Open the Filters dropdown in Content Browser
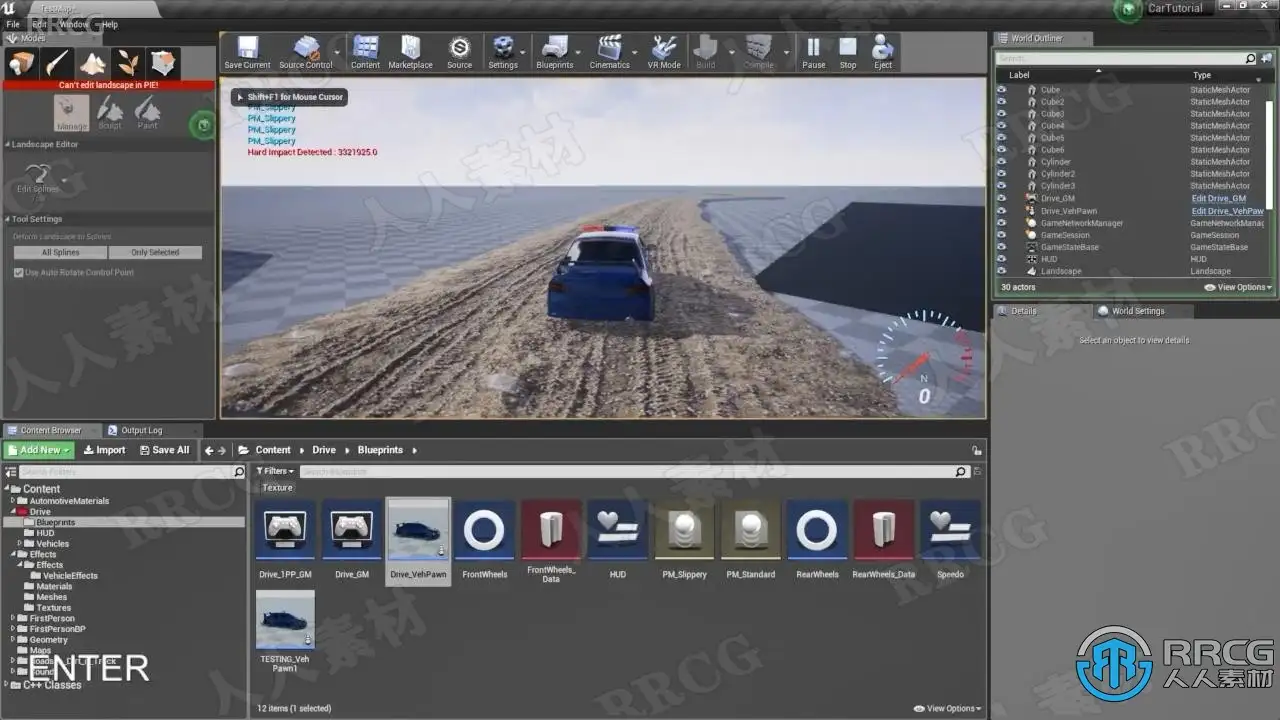 coord(275,471)
